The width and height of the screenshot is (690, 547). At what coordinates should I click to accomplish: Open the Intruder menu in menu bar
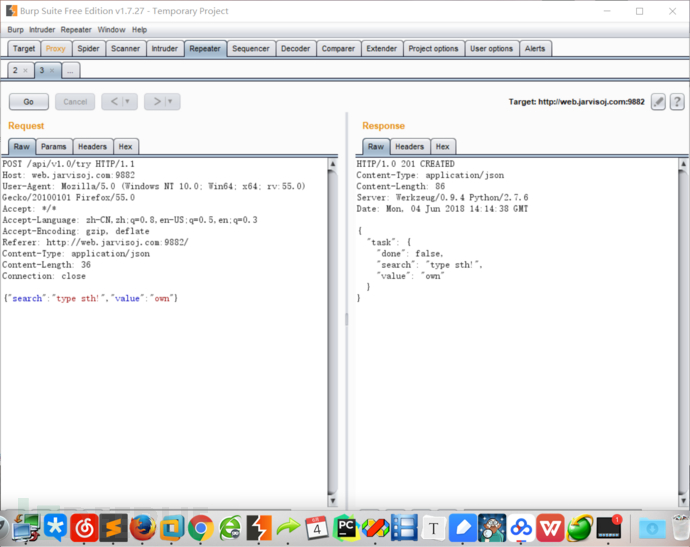[x=42, y=29]
